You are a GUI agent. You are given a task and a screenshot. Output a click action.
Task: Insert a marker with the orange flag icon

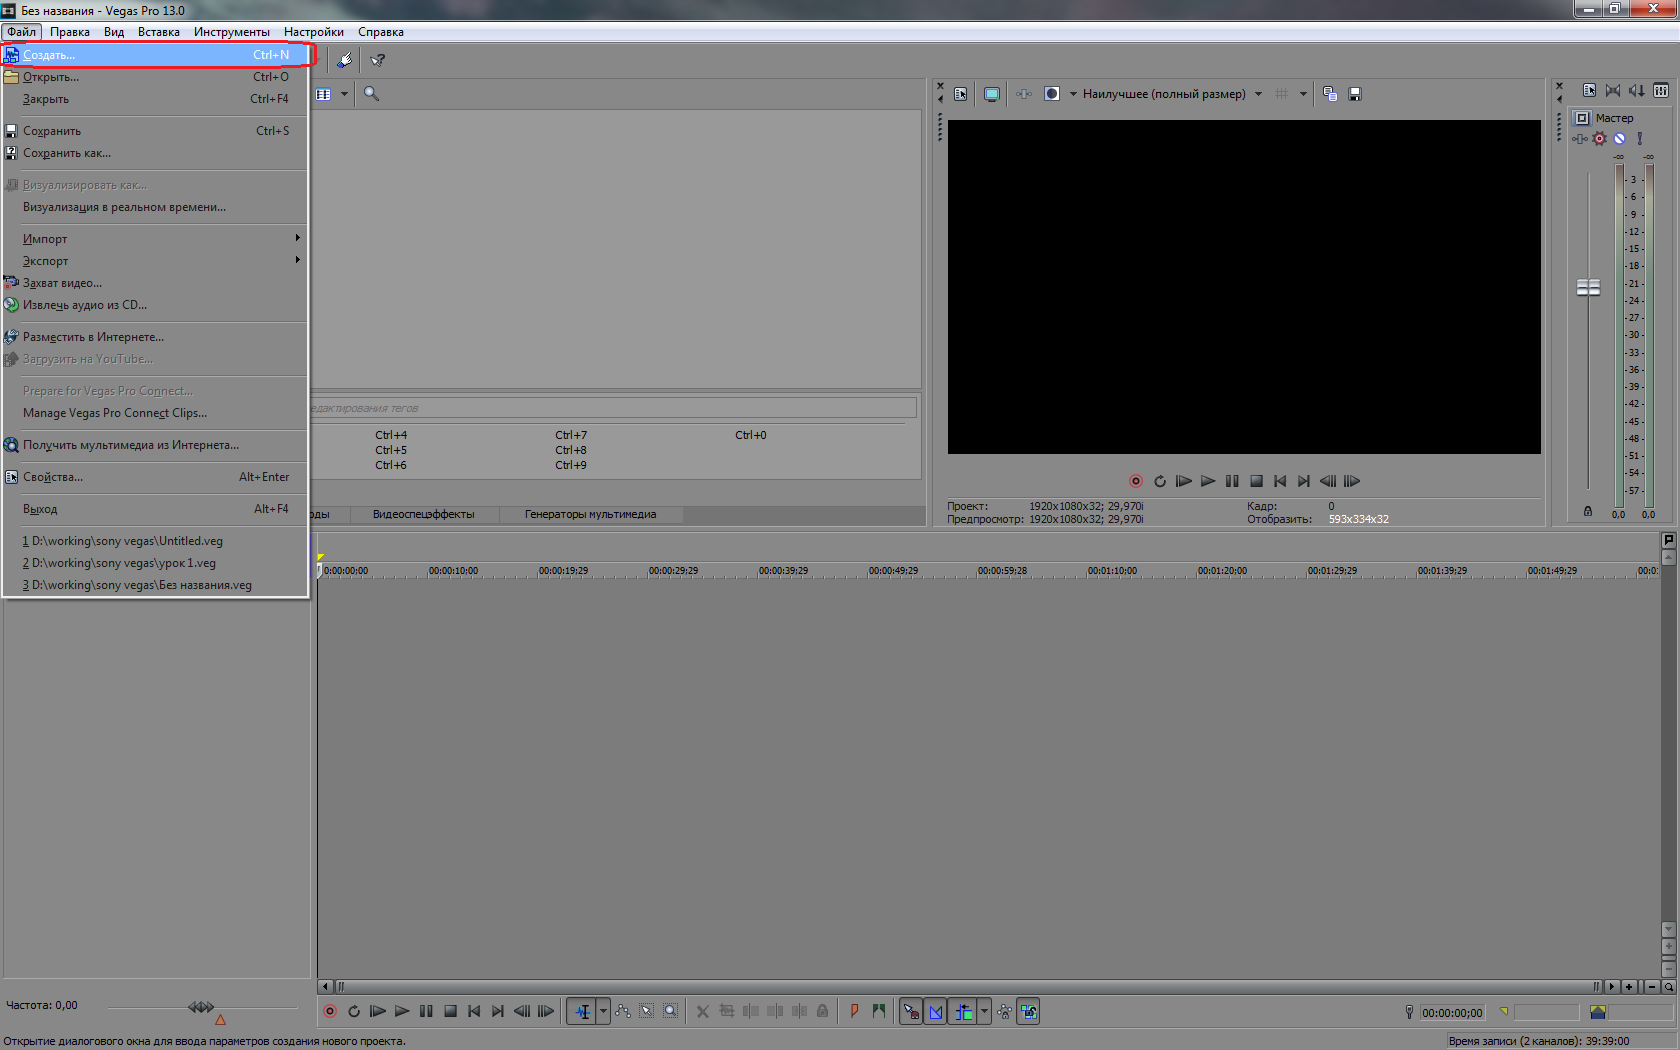[x=854, y=1011]
